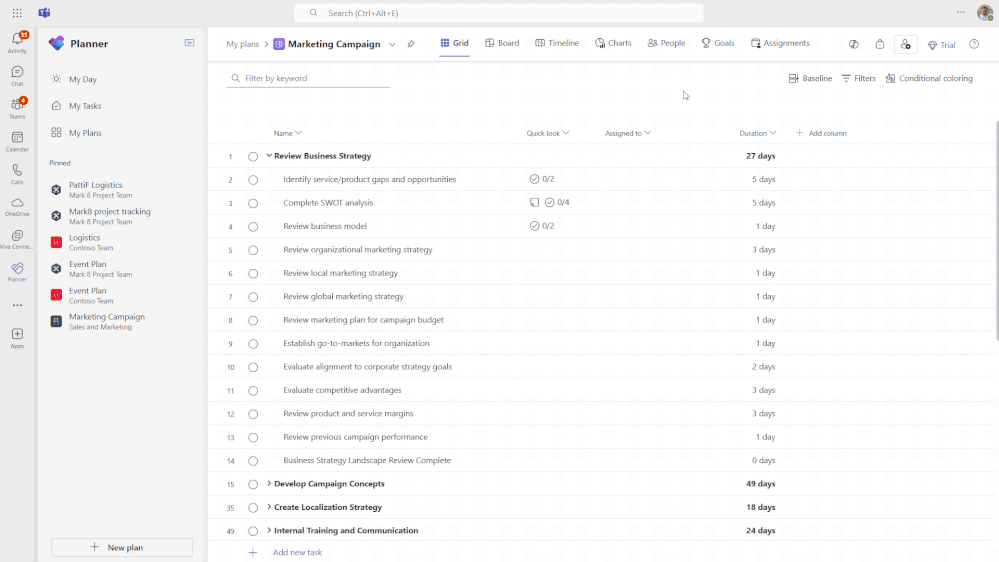Viewport: 999px width, 562px height.
Task: Open the Duration column dropdown
Action: 773,133
